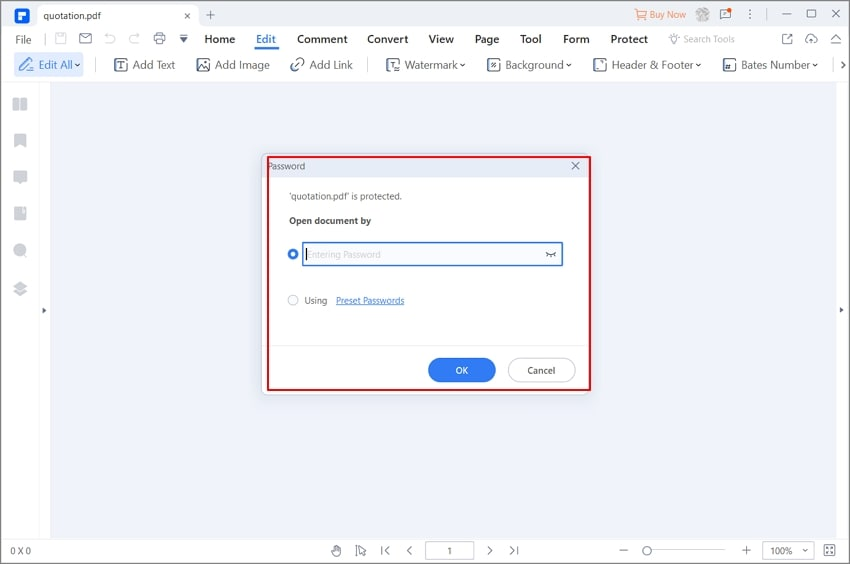Expand the left panel arrow

pos(44,310)
